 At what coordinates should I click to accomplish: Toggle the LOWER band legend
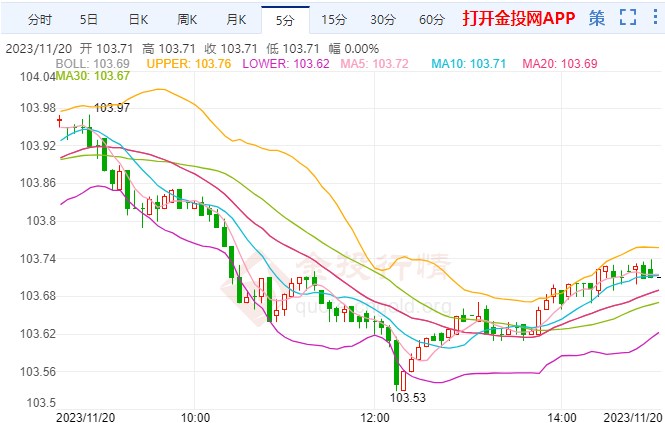[290, 63]
